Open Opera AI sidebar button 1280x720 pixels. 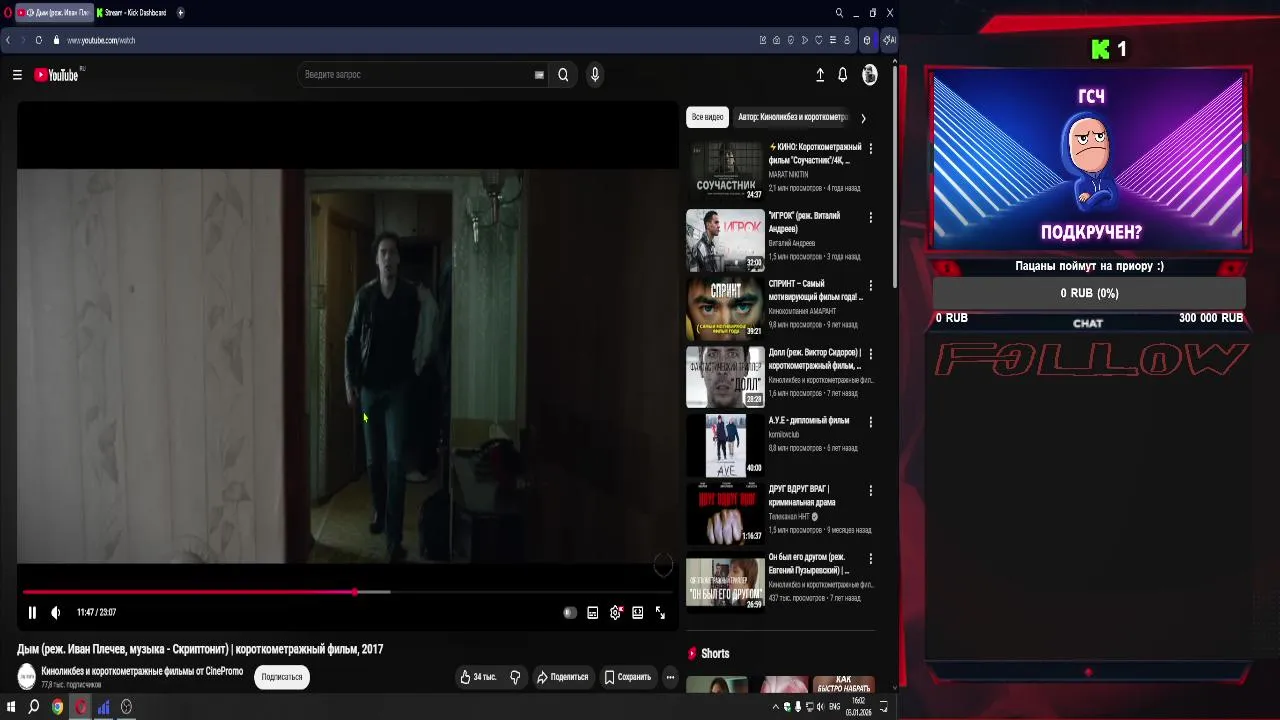[x=889, y=40]
